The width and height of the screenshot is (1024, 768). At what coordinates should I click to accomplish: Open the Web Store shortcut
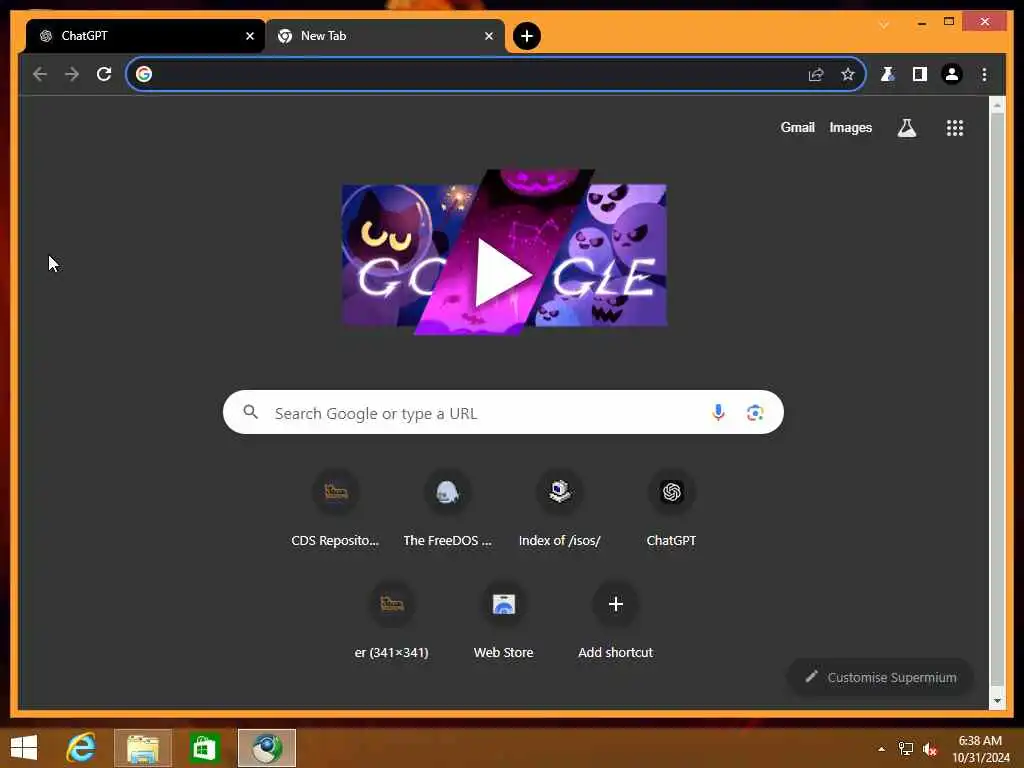pyautogui.click(x=504, y=621)
